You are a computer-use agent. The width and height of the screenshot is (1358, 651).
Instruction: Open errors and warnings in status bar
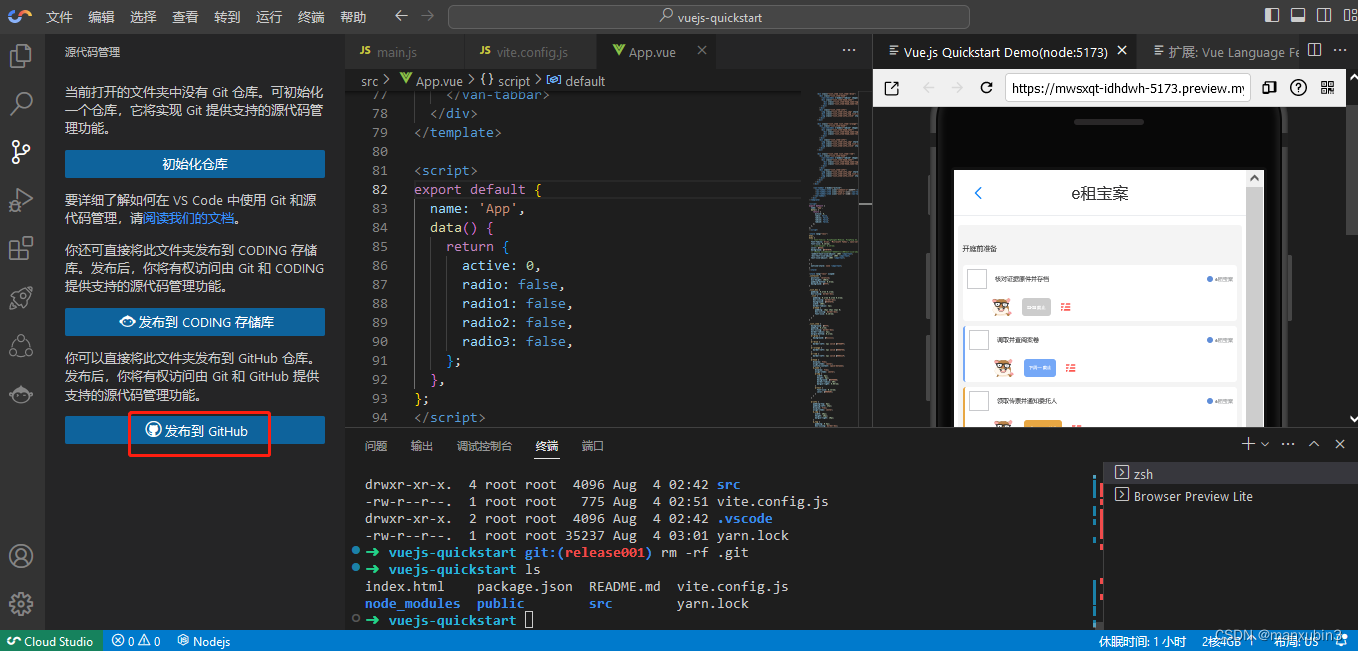tap(136, 641)
